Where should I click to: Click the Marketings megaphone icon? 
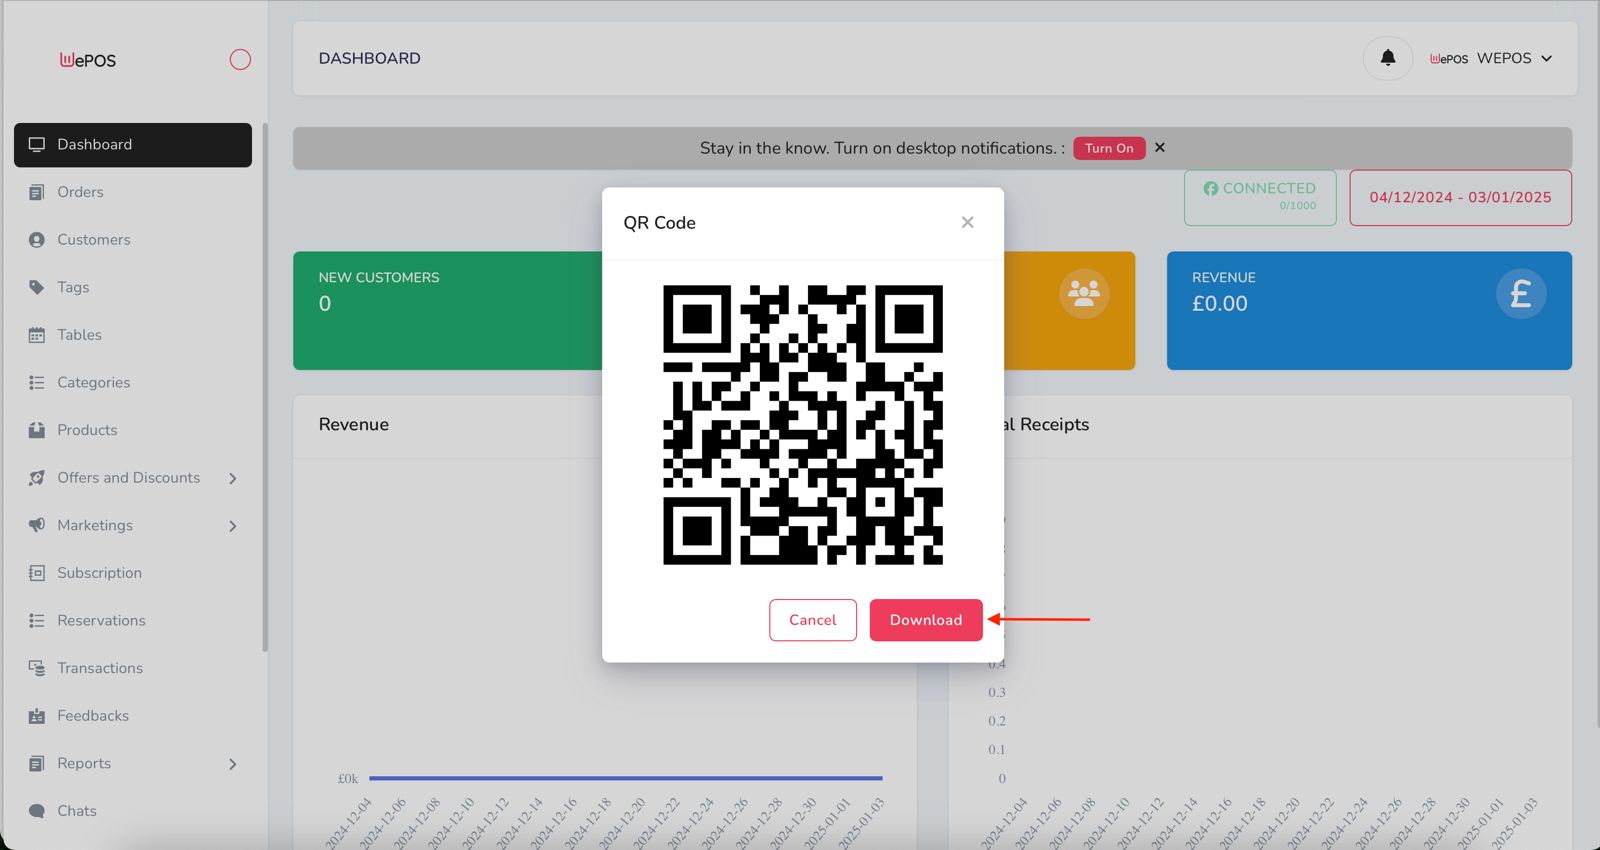pos(37,525)
